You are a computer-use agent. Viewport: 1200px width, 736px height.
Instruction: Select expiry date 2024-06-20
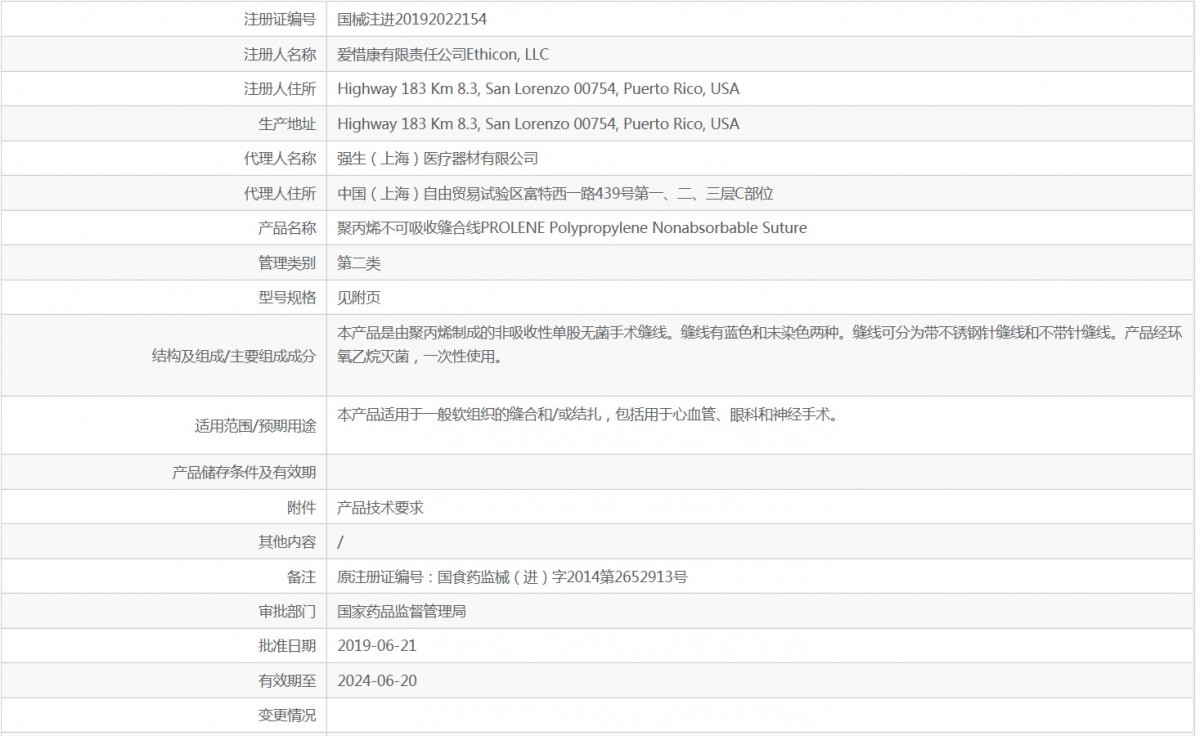point(377,681)
